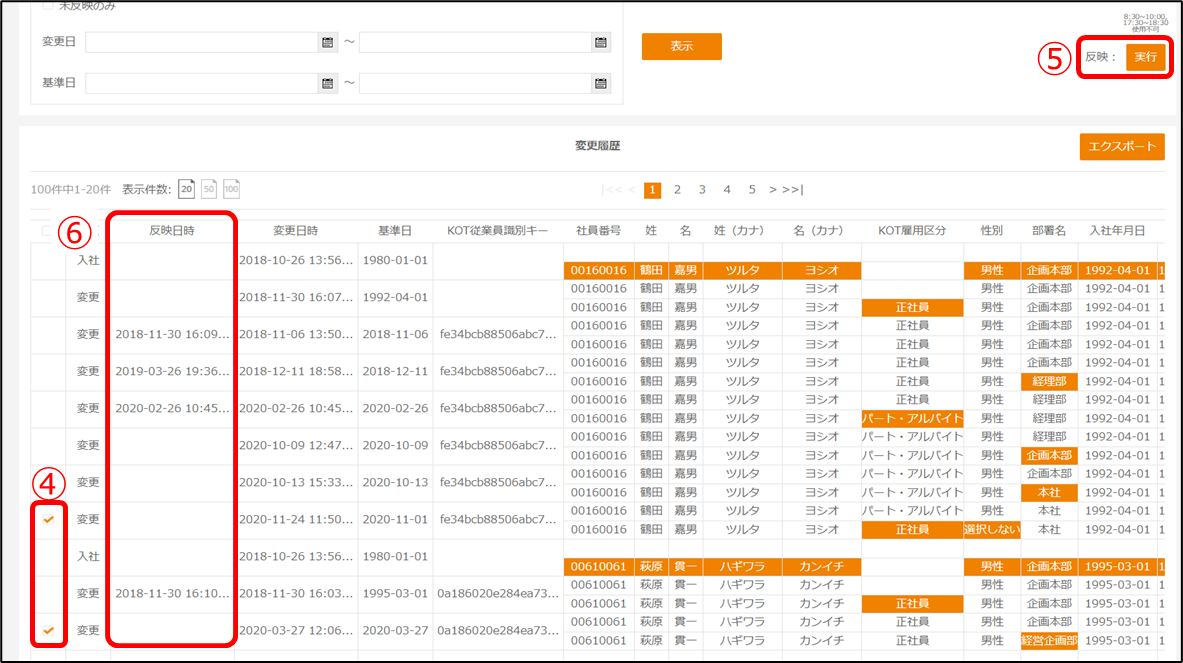The height and width of the screenshot is (663, 1183).
Task: Set display count to 20 rows
Action: (x=186, y=189)
